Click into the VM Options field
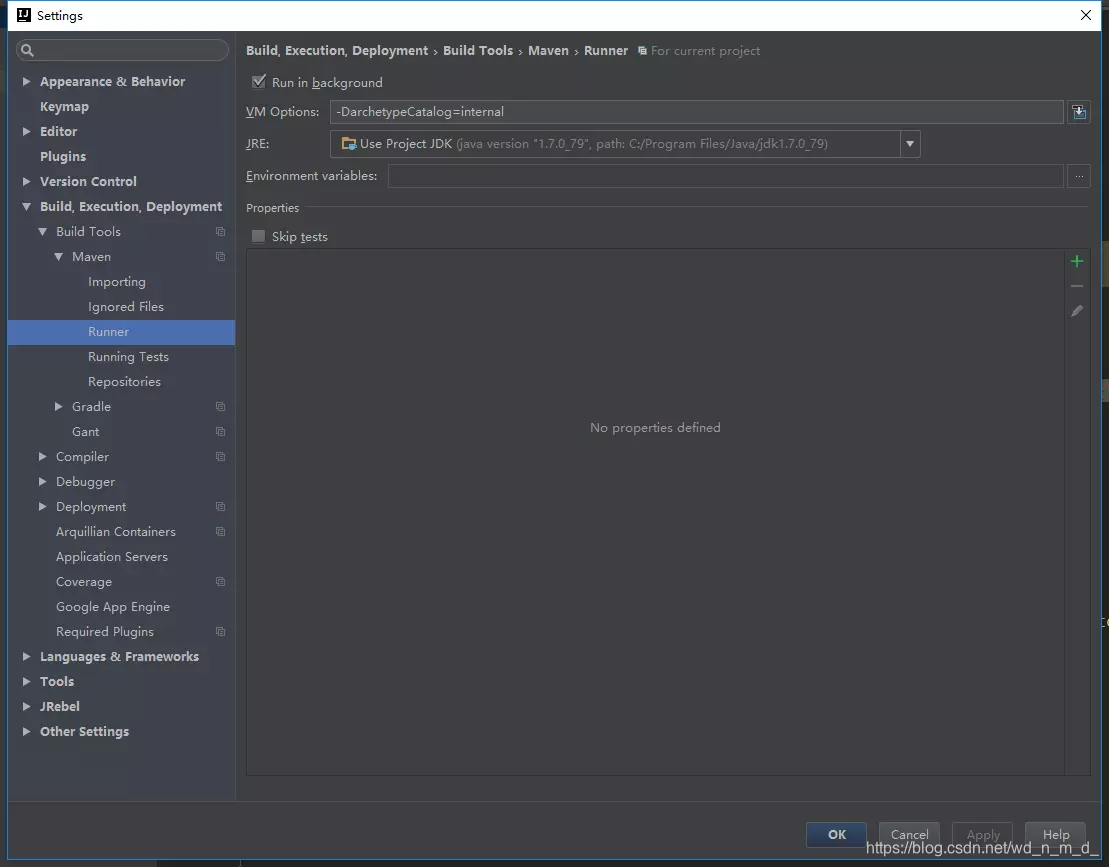The height and width of the screenshot is (867, 1109). tap(697, 112)
